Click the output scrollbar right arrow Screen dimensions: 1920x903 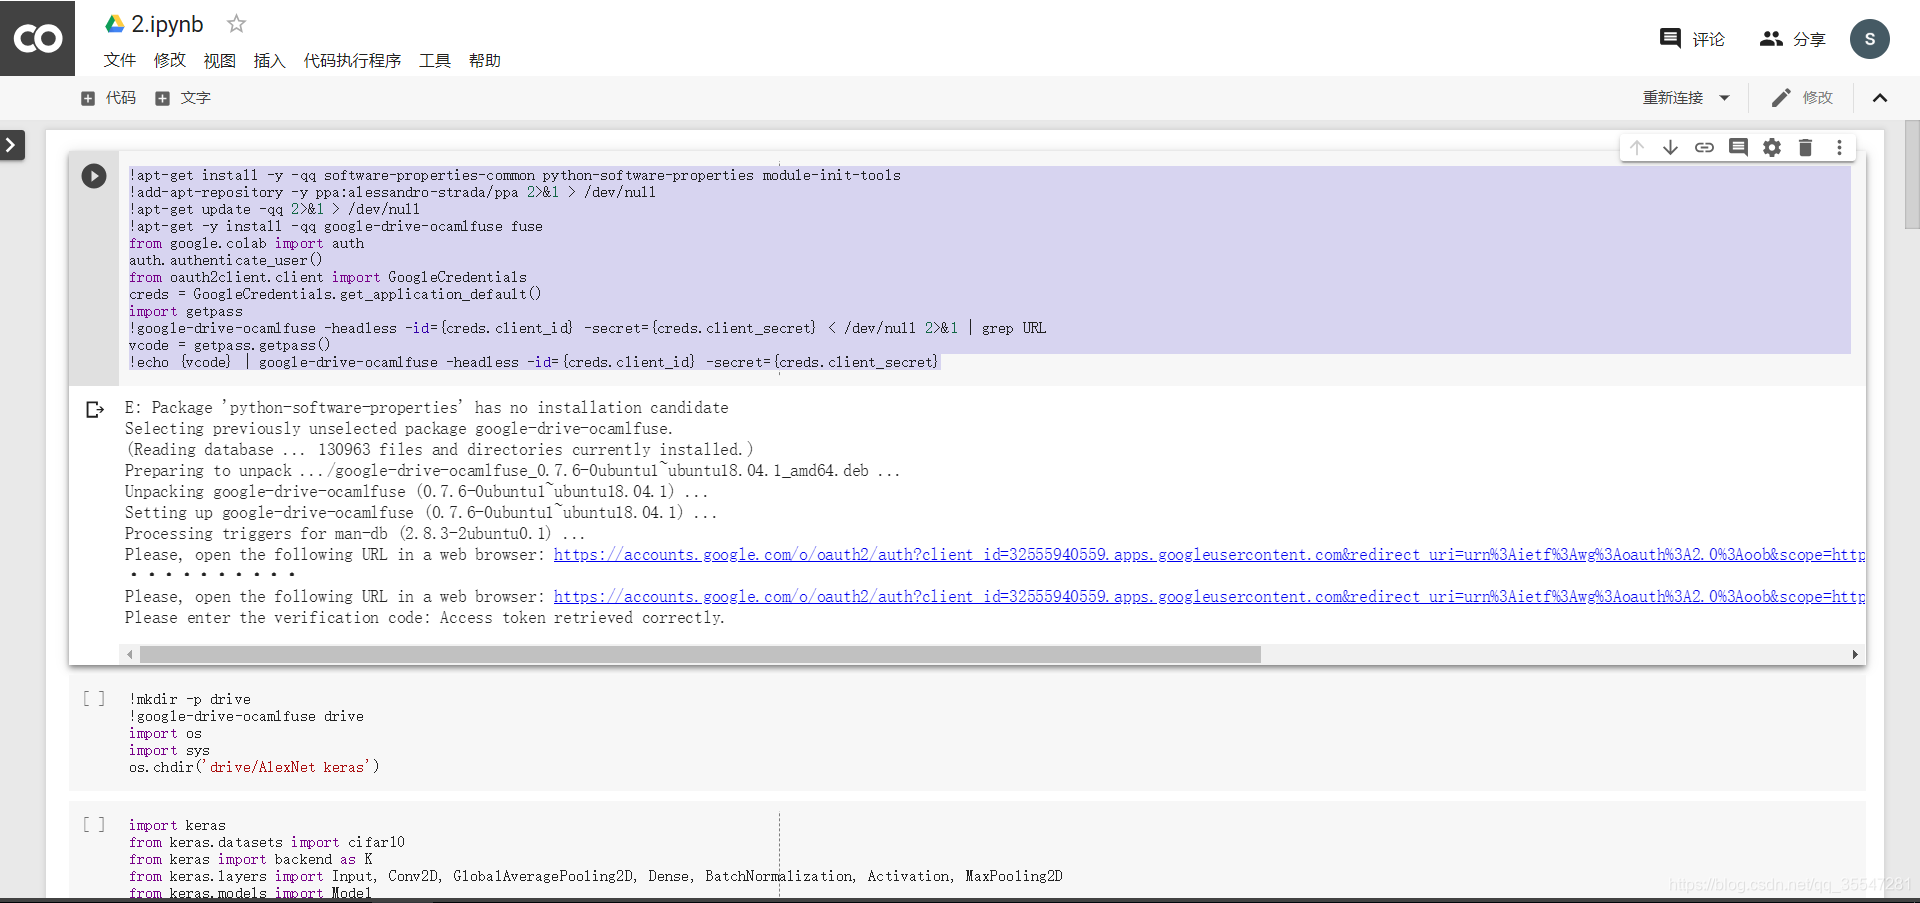1855,655
